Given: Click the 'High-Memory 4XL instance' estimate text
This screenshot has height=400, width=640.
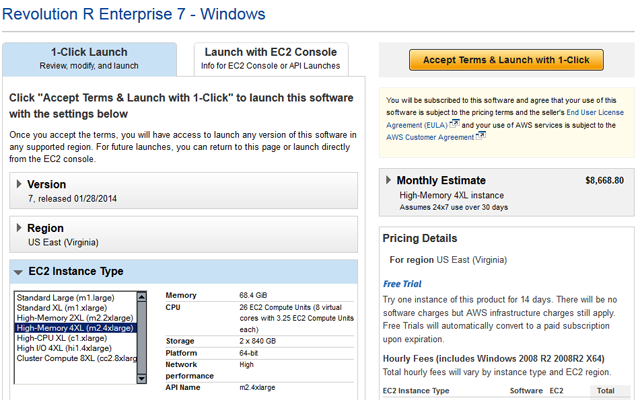Looking at the screenshot, I should 451,196.
